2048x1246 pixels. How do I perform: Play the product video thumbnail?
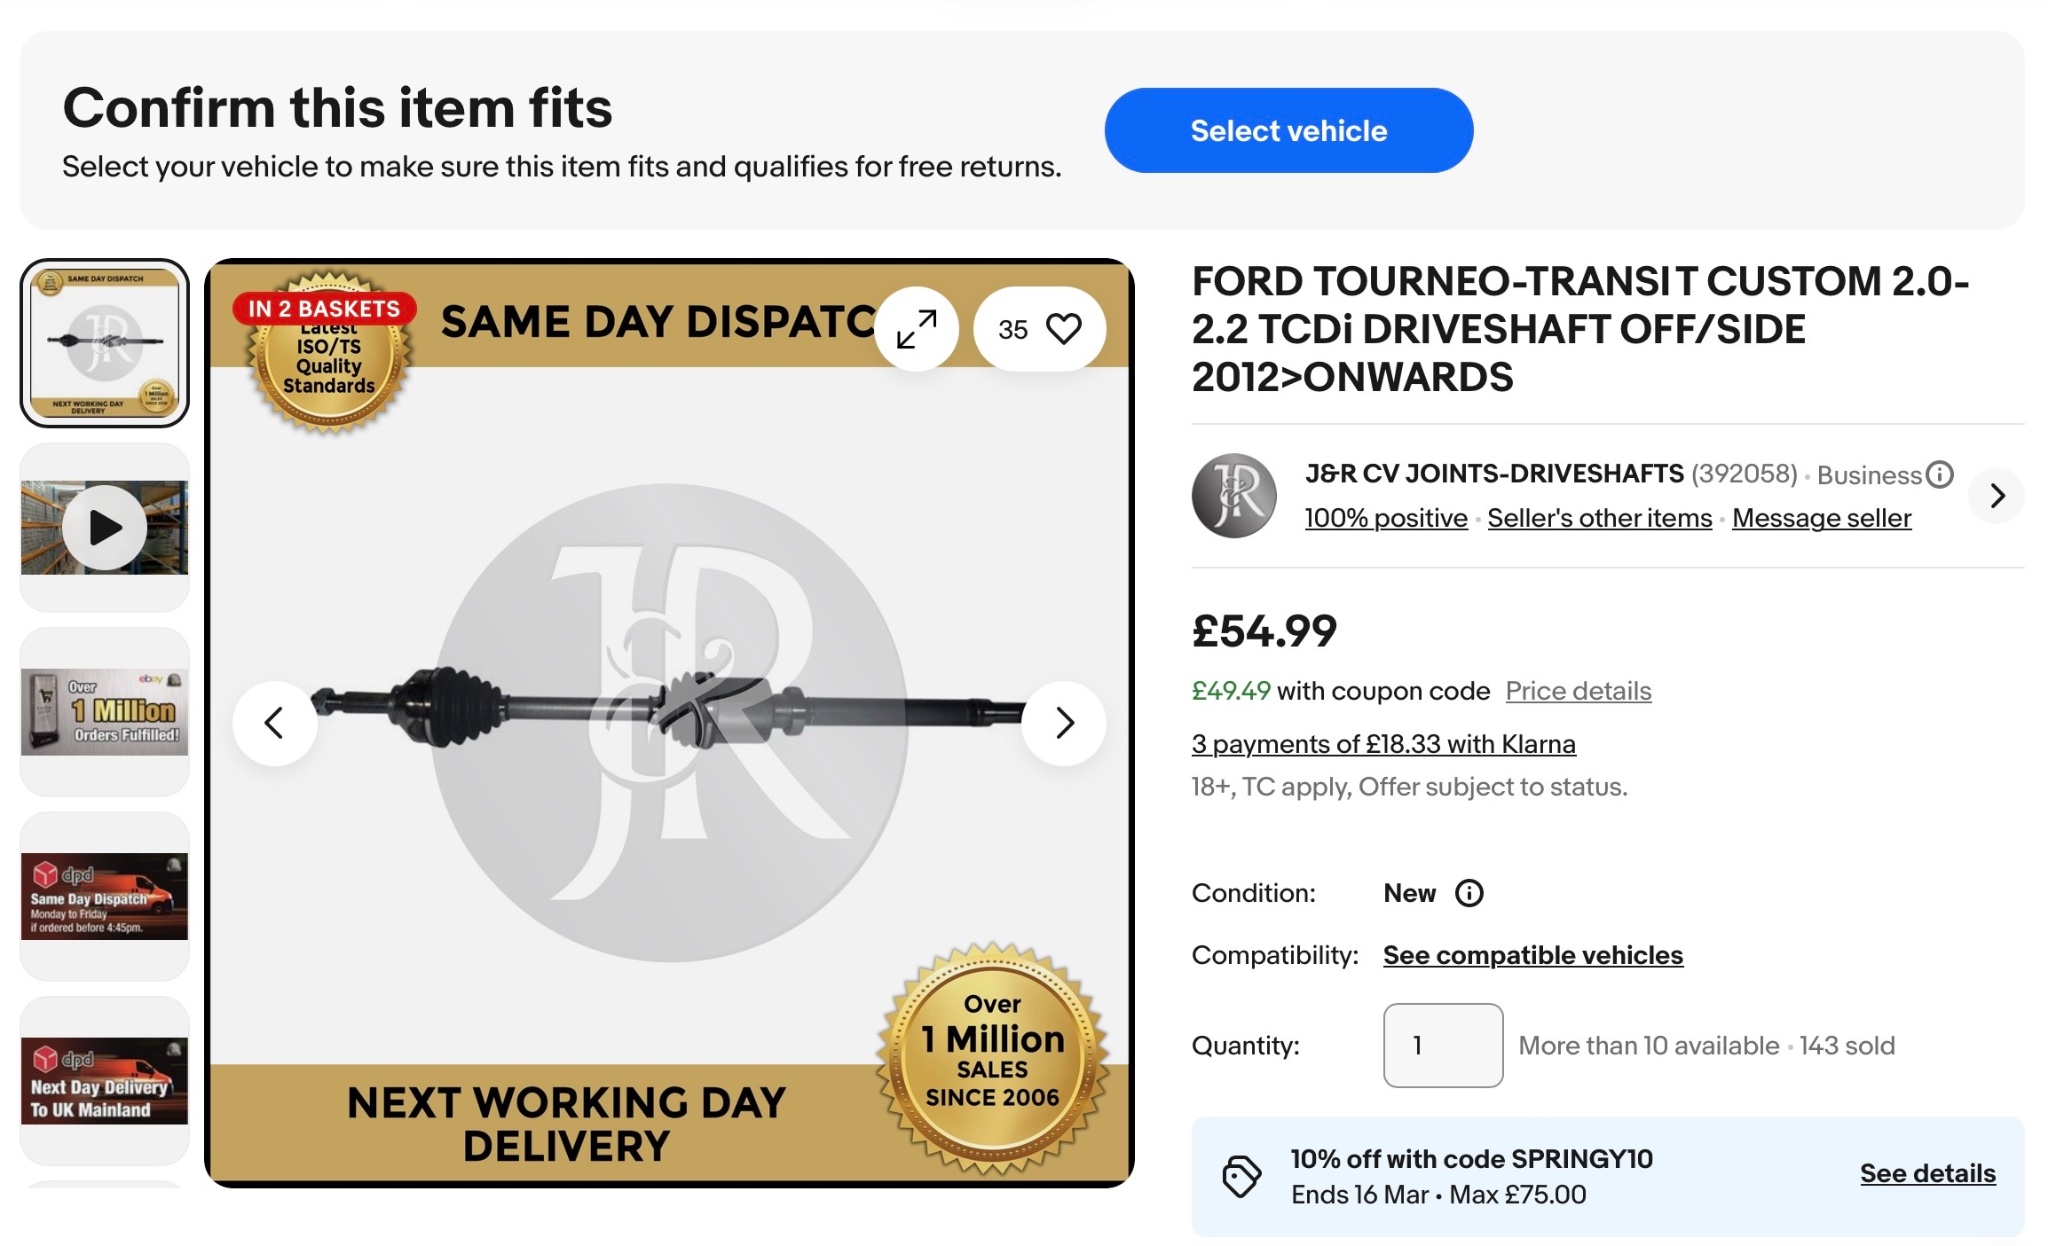(105, 527)
